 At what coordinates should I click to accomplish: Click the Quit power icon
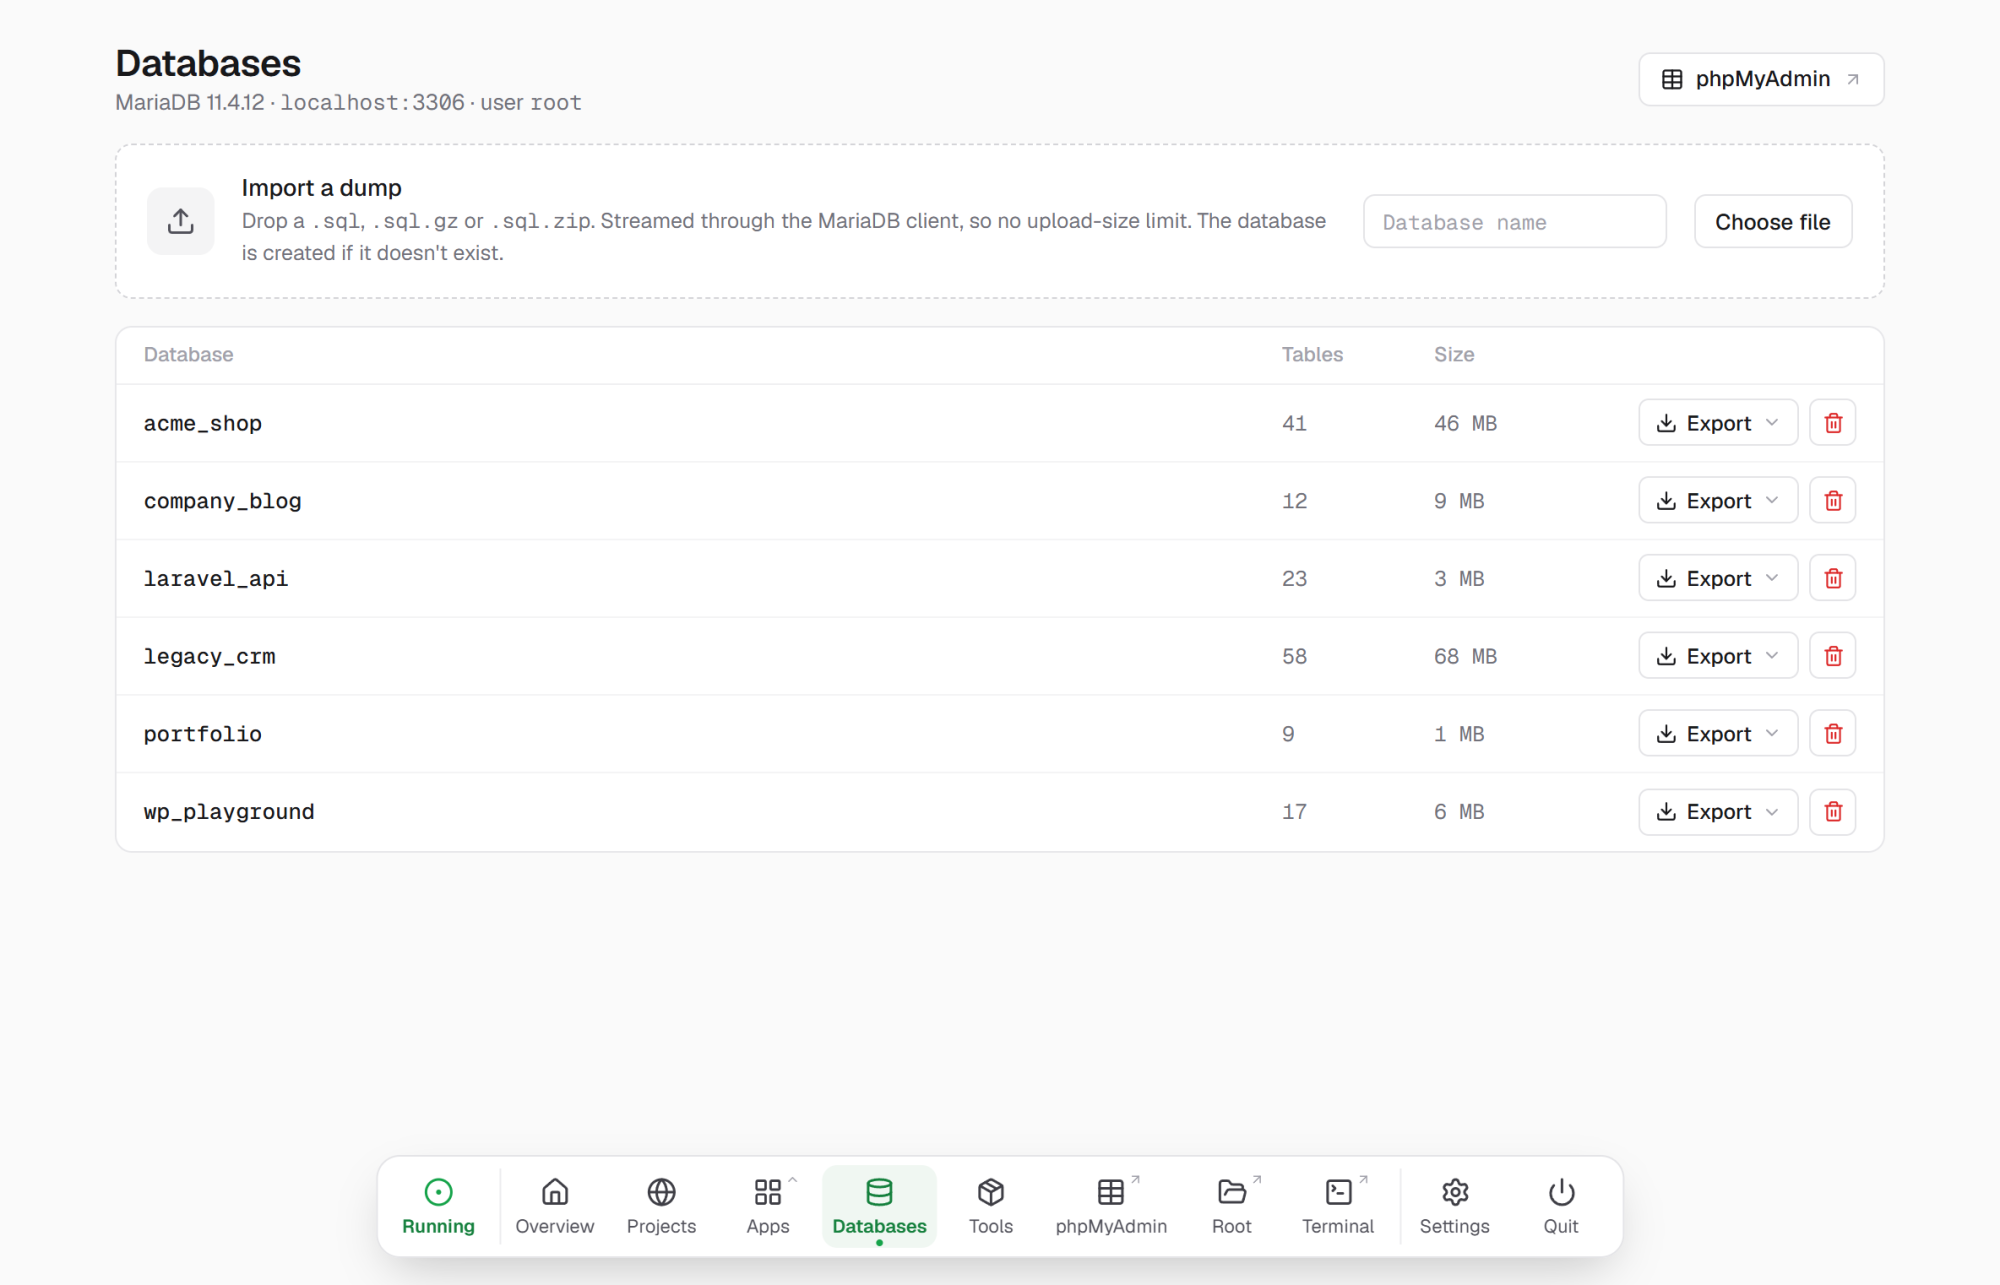click(x=1561, y=1206)
